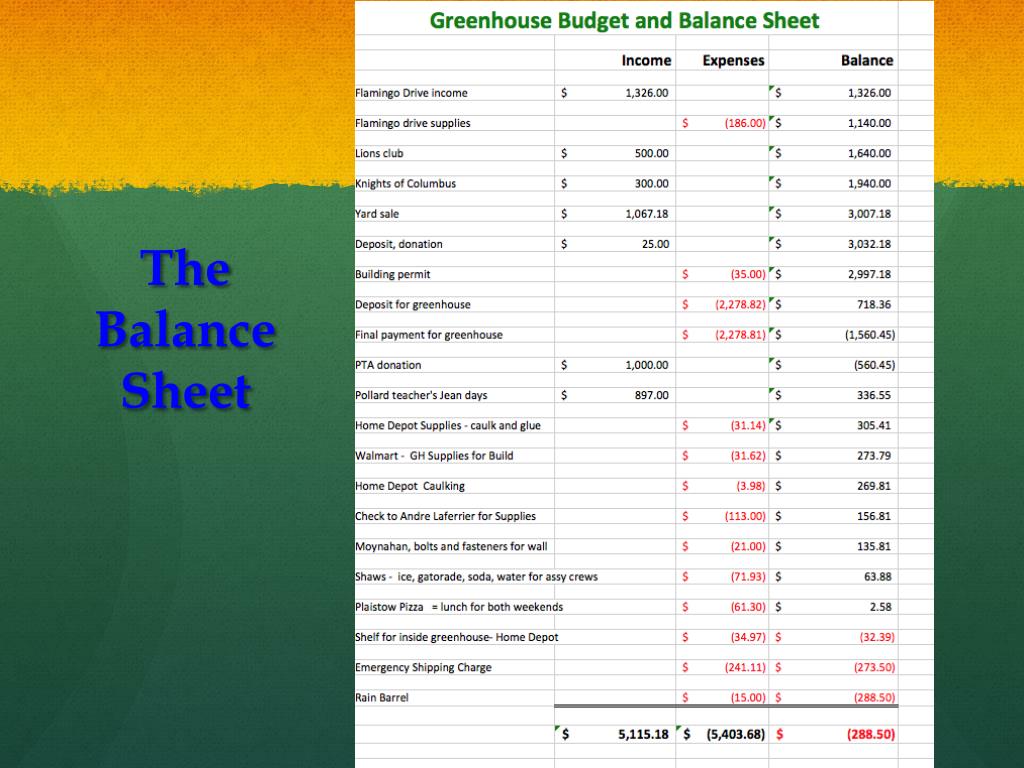The width and height of the screenshot is (1024, 768).
Task: Select the income value 300.00
Action: [652, 184]
